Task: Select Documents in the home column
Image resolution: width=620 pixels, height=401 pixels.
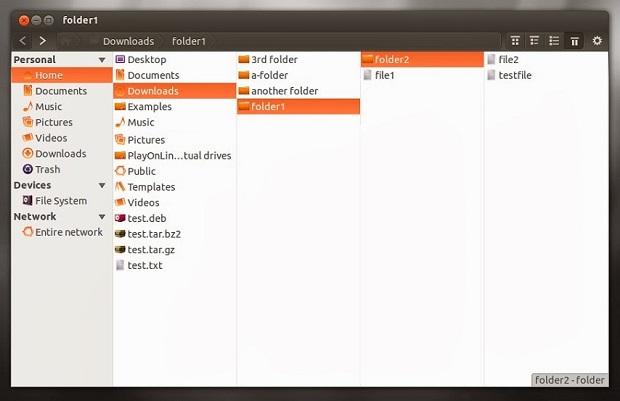Action: coord(175,75)
